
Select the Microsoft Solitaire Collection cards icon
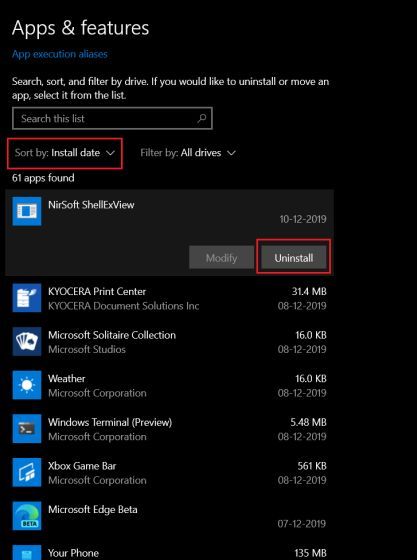pos(27,341)
